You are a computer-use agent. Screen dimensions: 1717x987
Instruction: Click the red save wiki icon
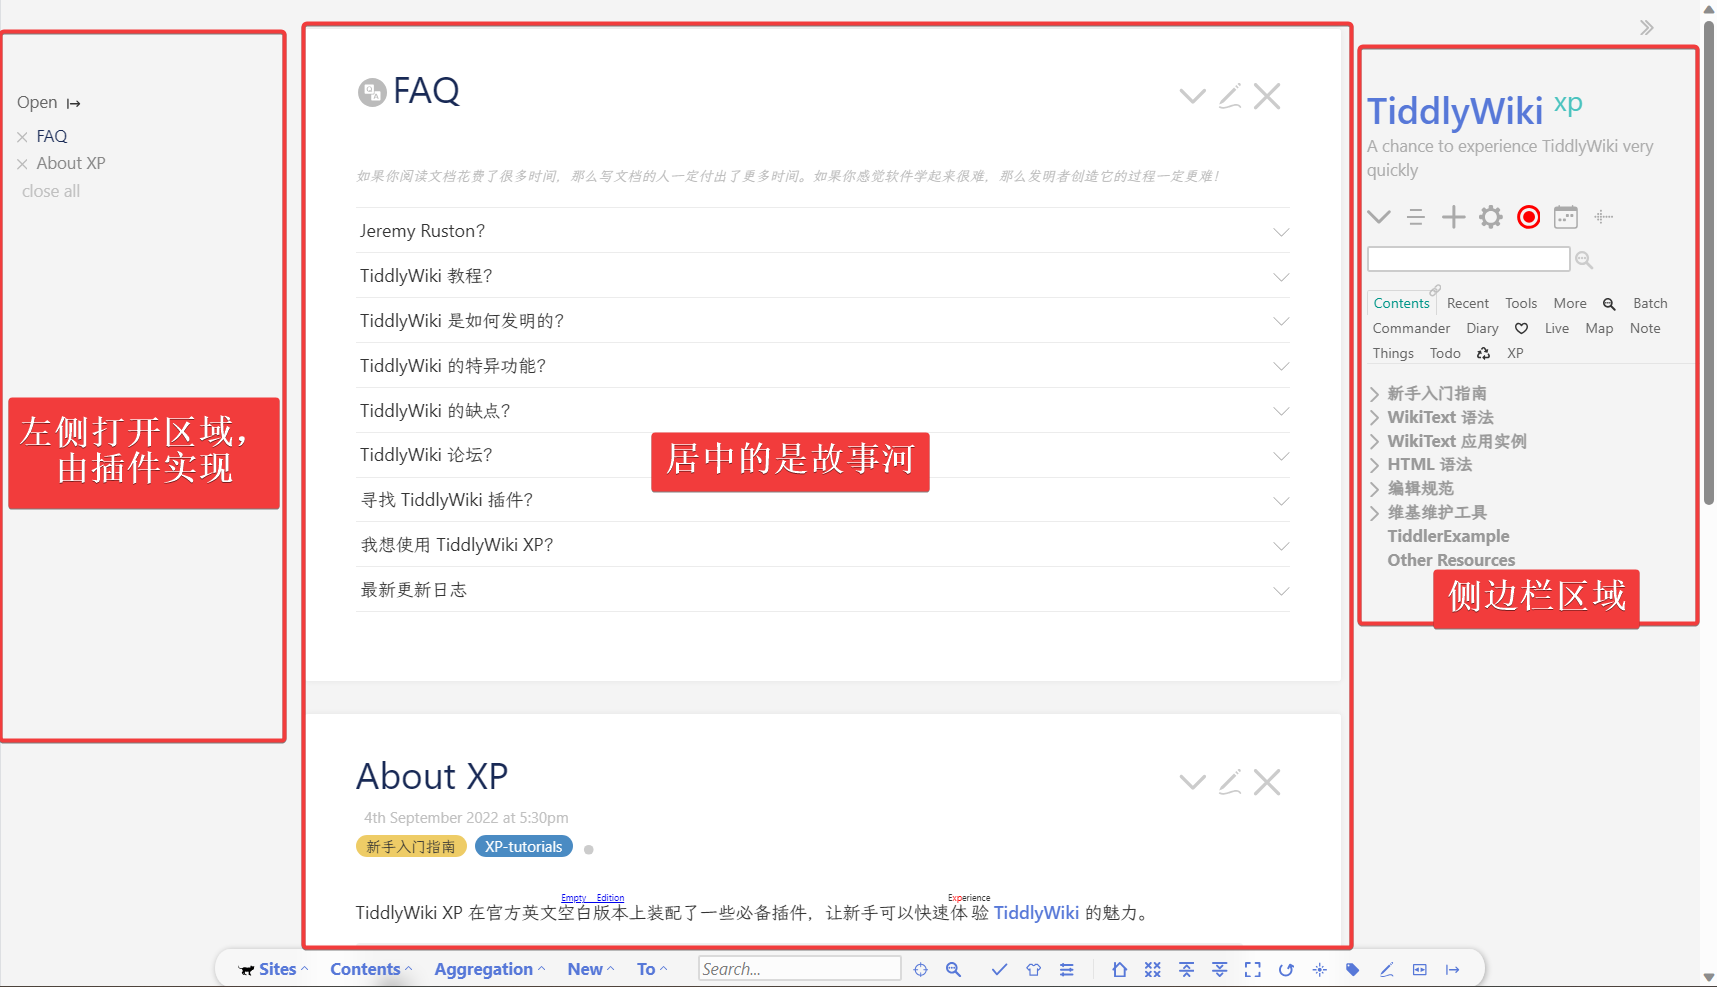[x=1529, y=217]
